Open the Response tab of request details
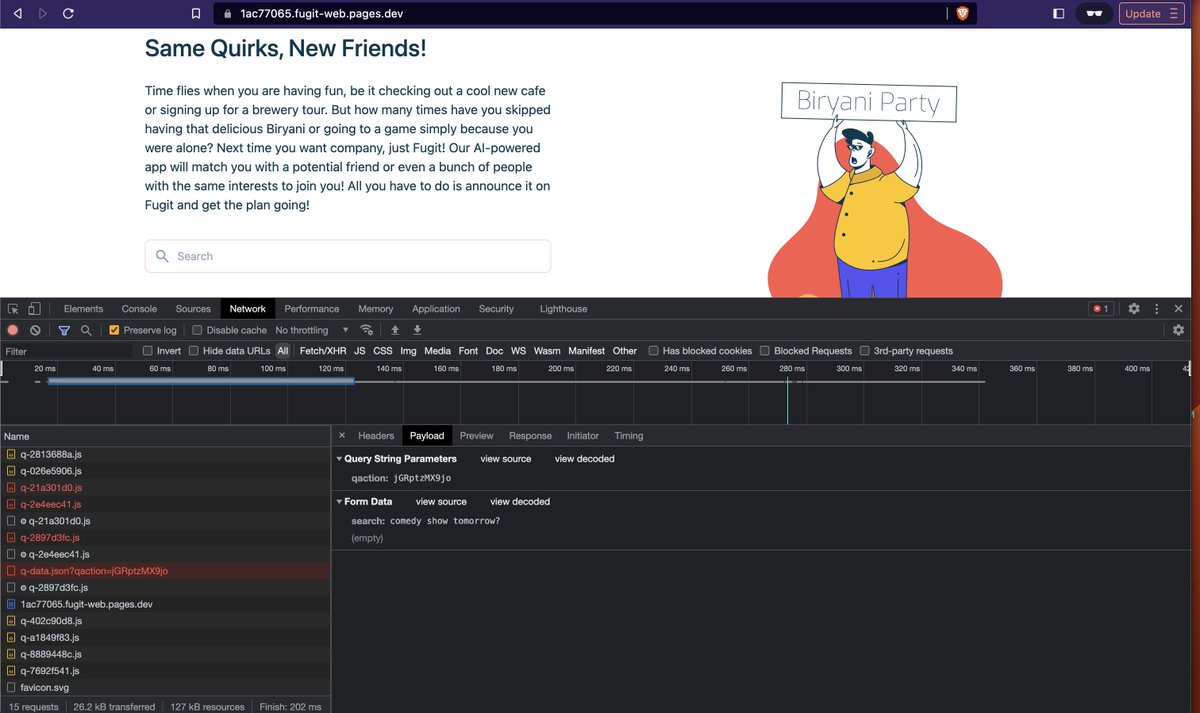This screenshot has width=1200, height=713. coord(530,436)
